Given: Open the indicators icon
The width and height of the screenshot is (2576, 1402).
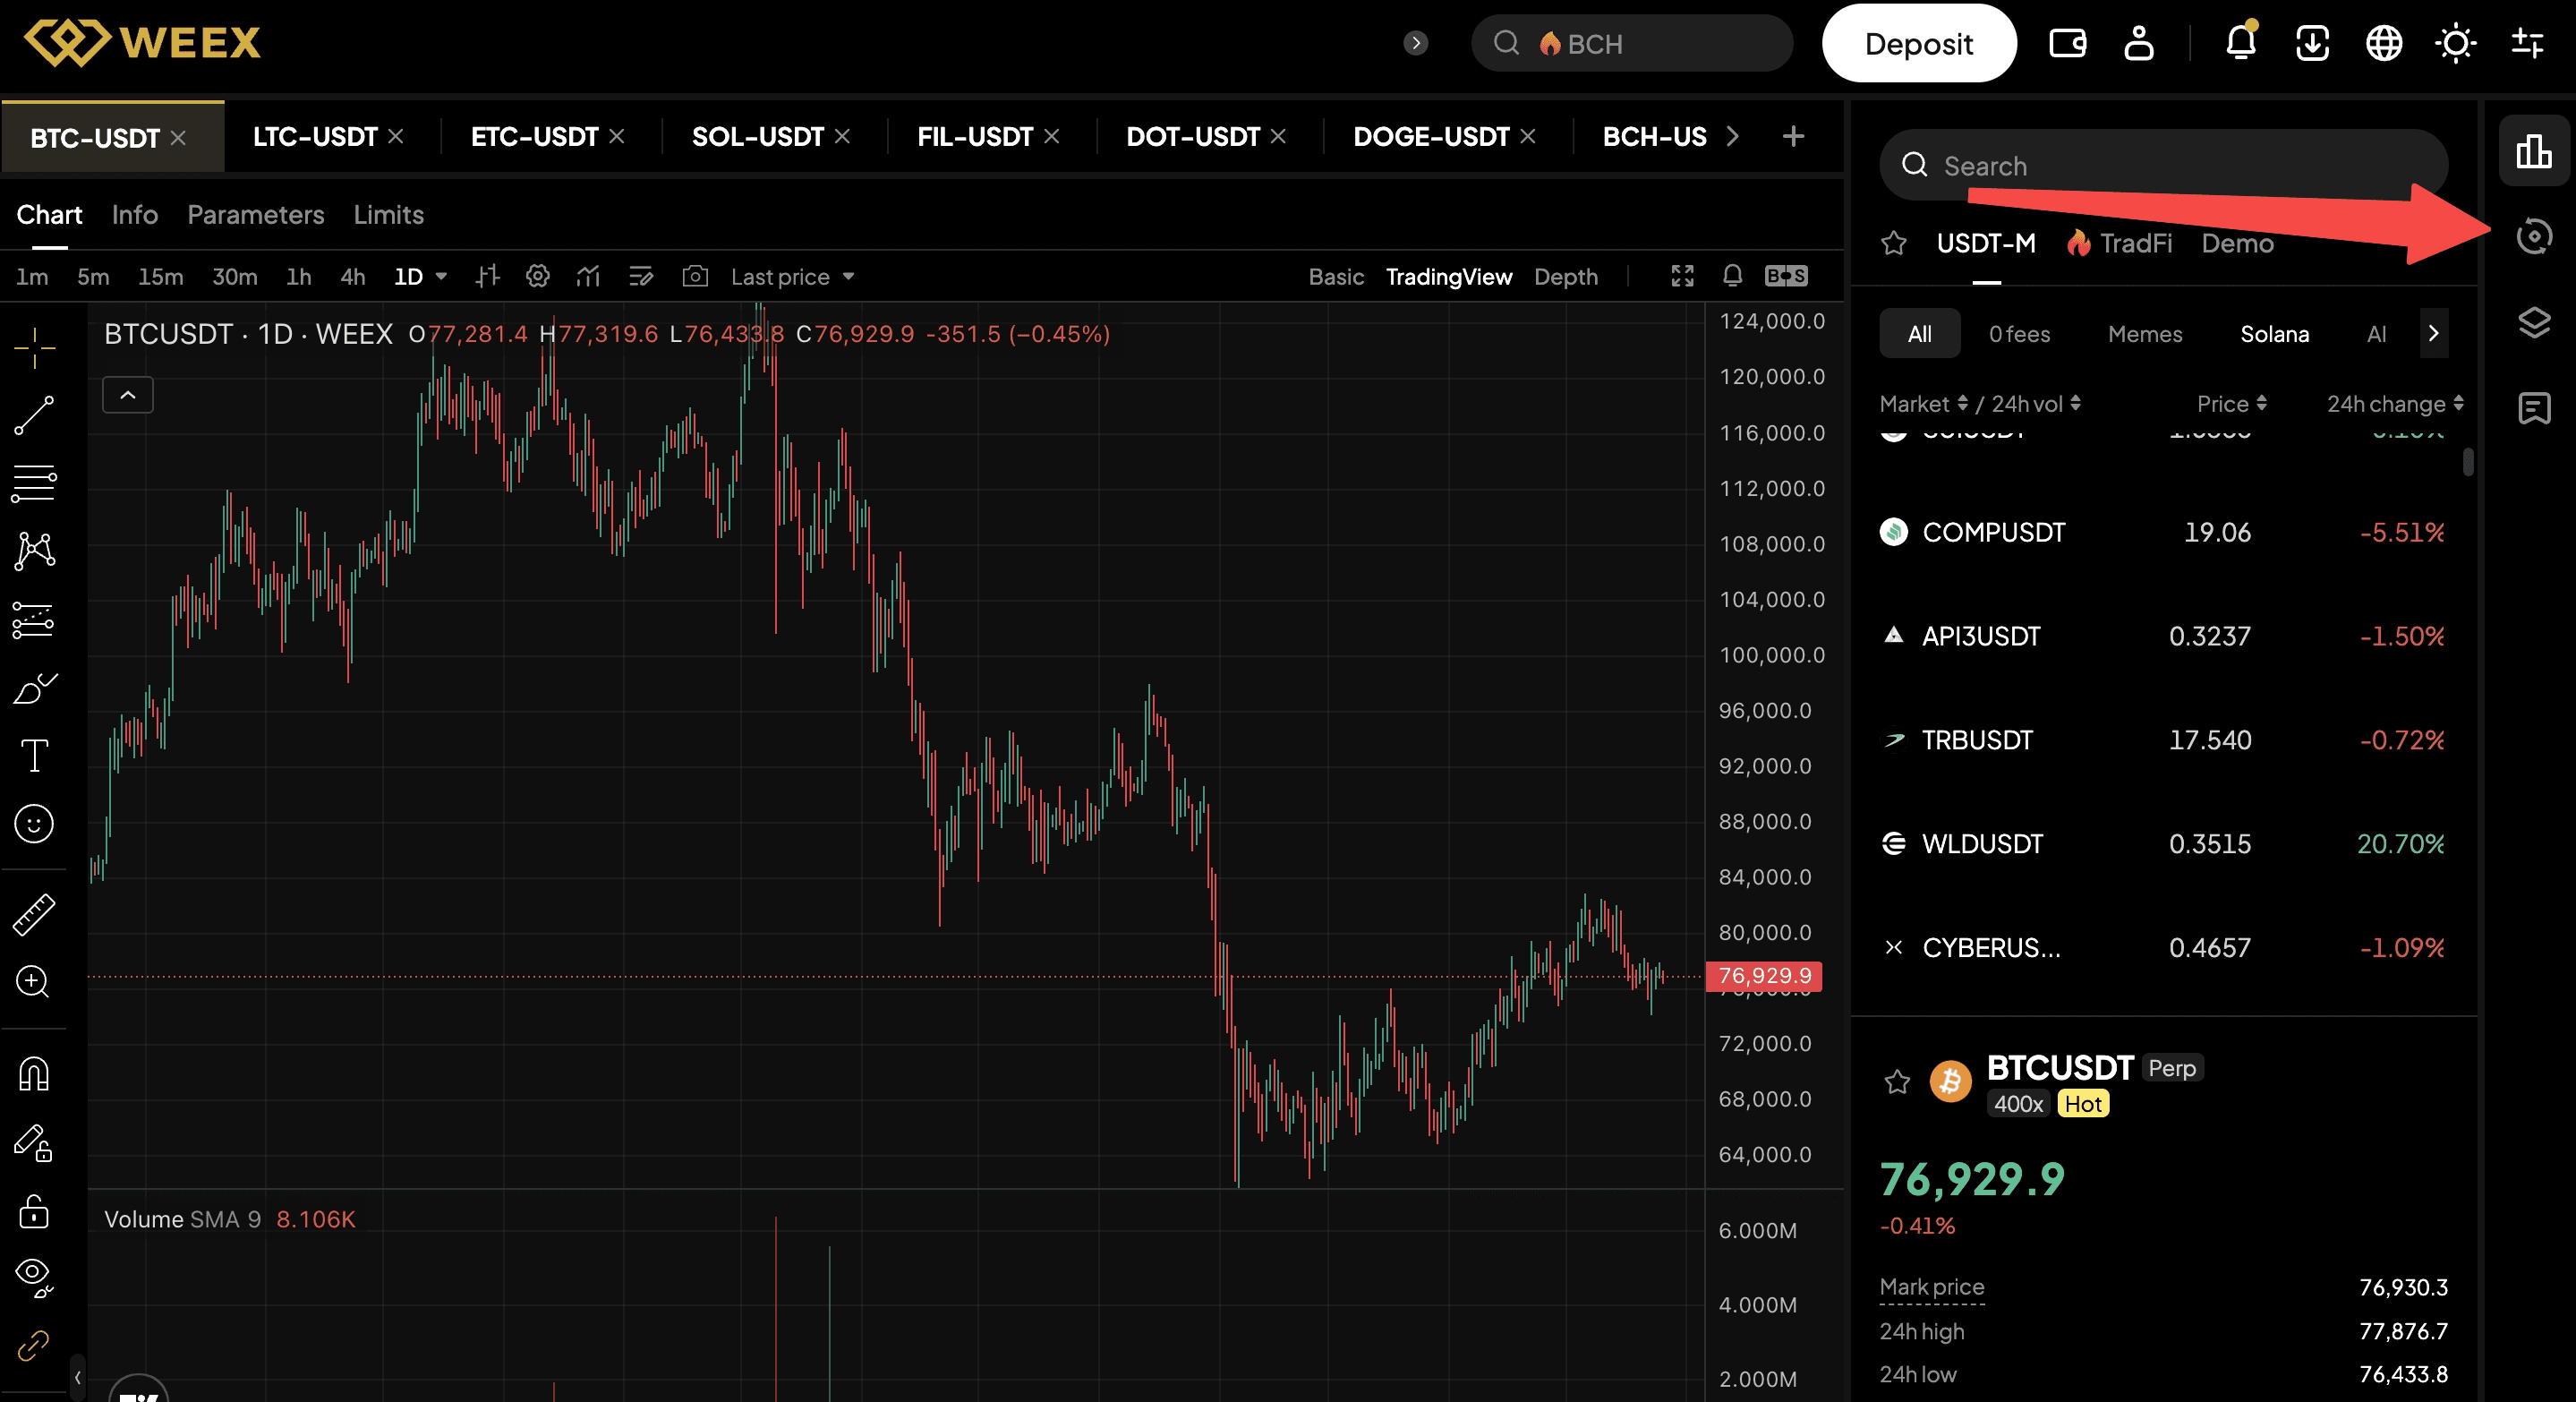Looking at the screenshot, I should click(589, 276).
